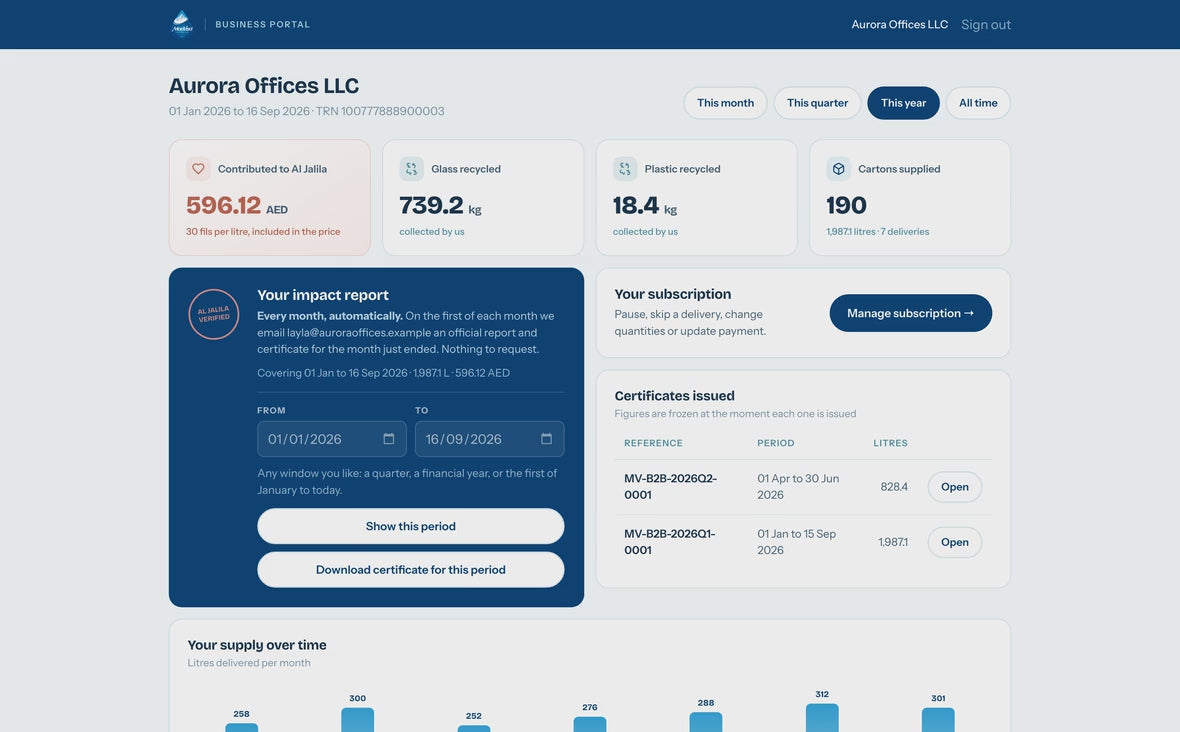Click Business Portal header text
The height and width of the screenshot is (732, 1180).
point(263,25)
